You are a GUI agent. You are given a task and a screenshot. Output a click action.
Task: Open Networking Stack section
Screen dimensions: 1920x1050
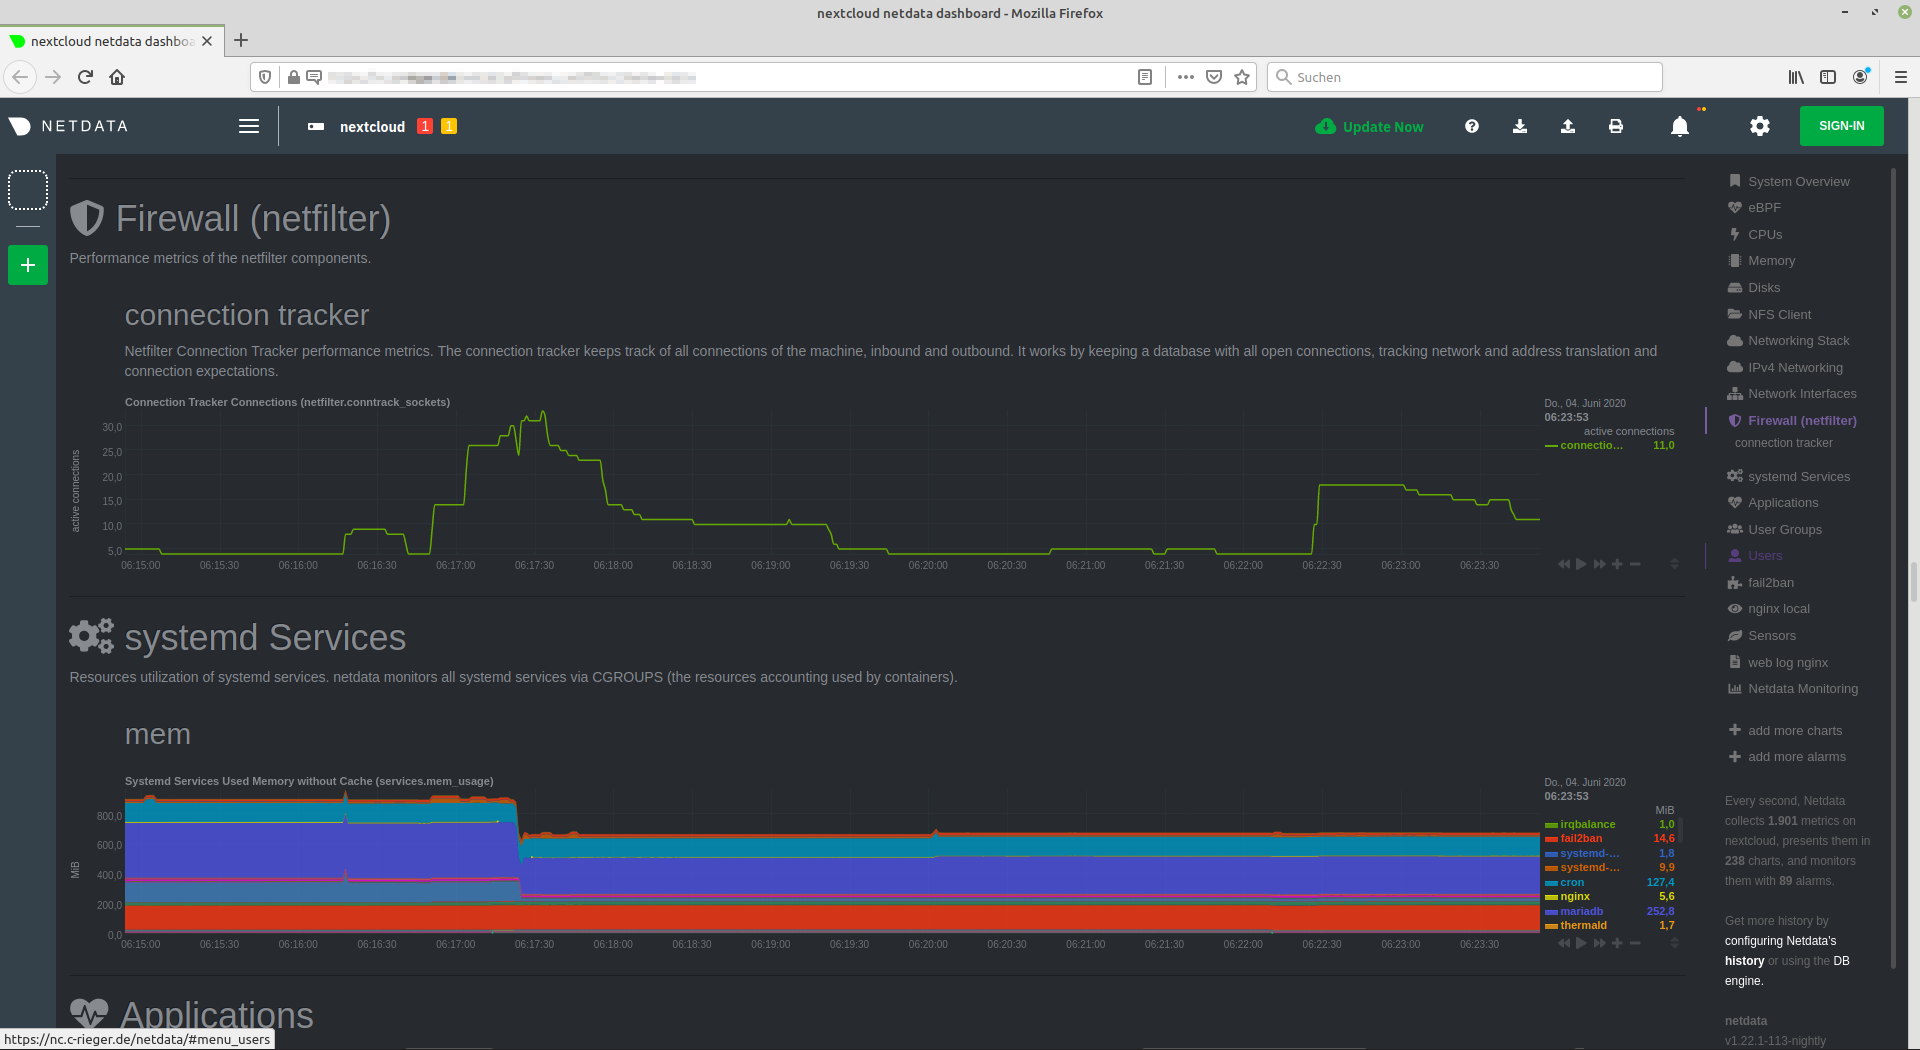point(1789,341)
